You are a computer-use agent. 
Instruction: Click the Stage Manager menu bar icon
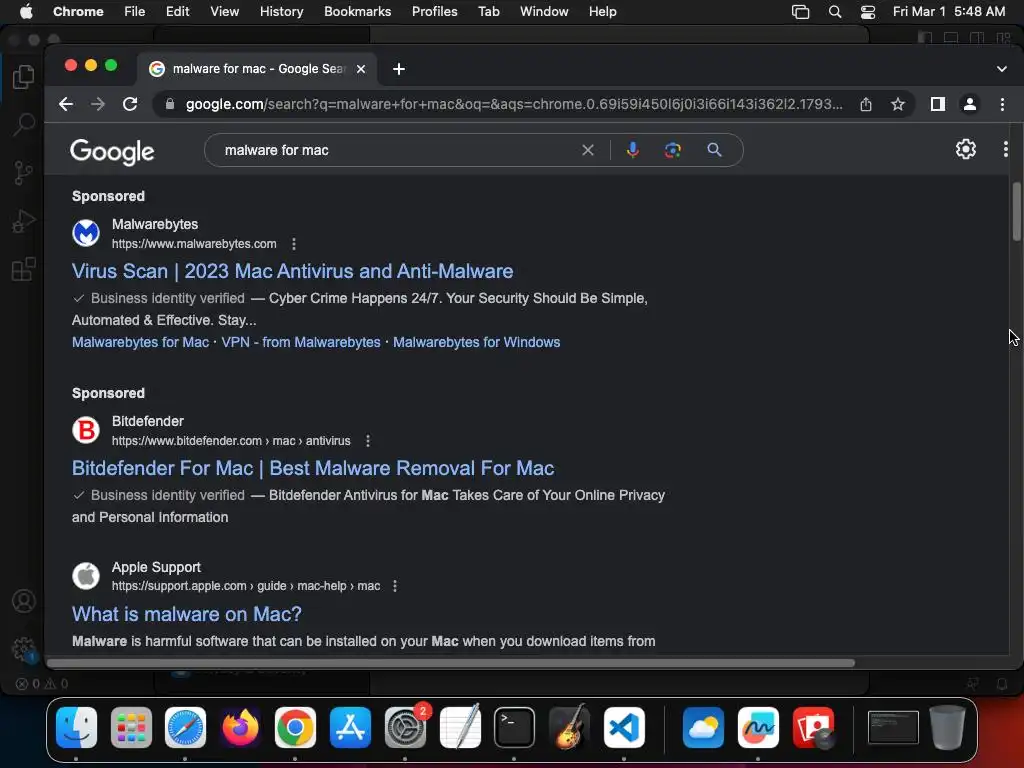tap(800, 12)
